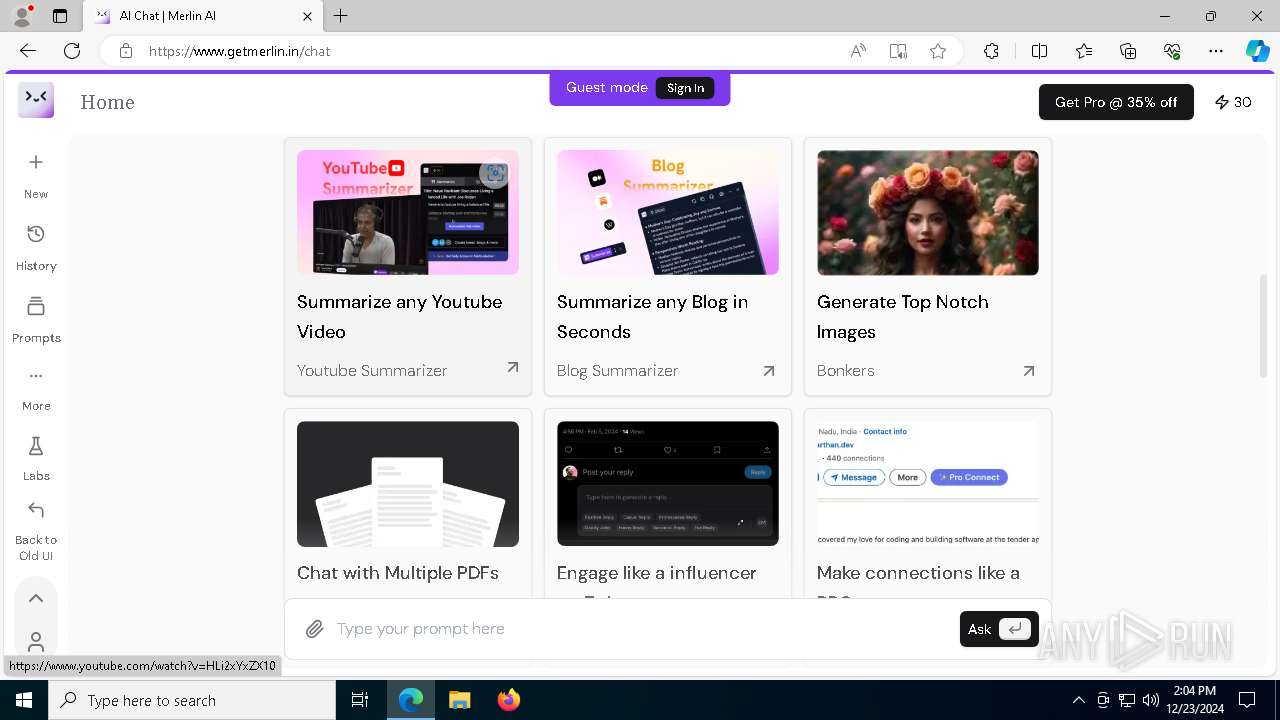
Task: Open browser Extensions icon
Action: (x=991, y=51)
